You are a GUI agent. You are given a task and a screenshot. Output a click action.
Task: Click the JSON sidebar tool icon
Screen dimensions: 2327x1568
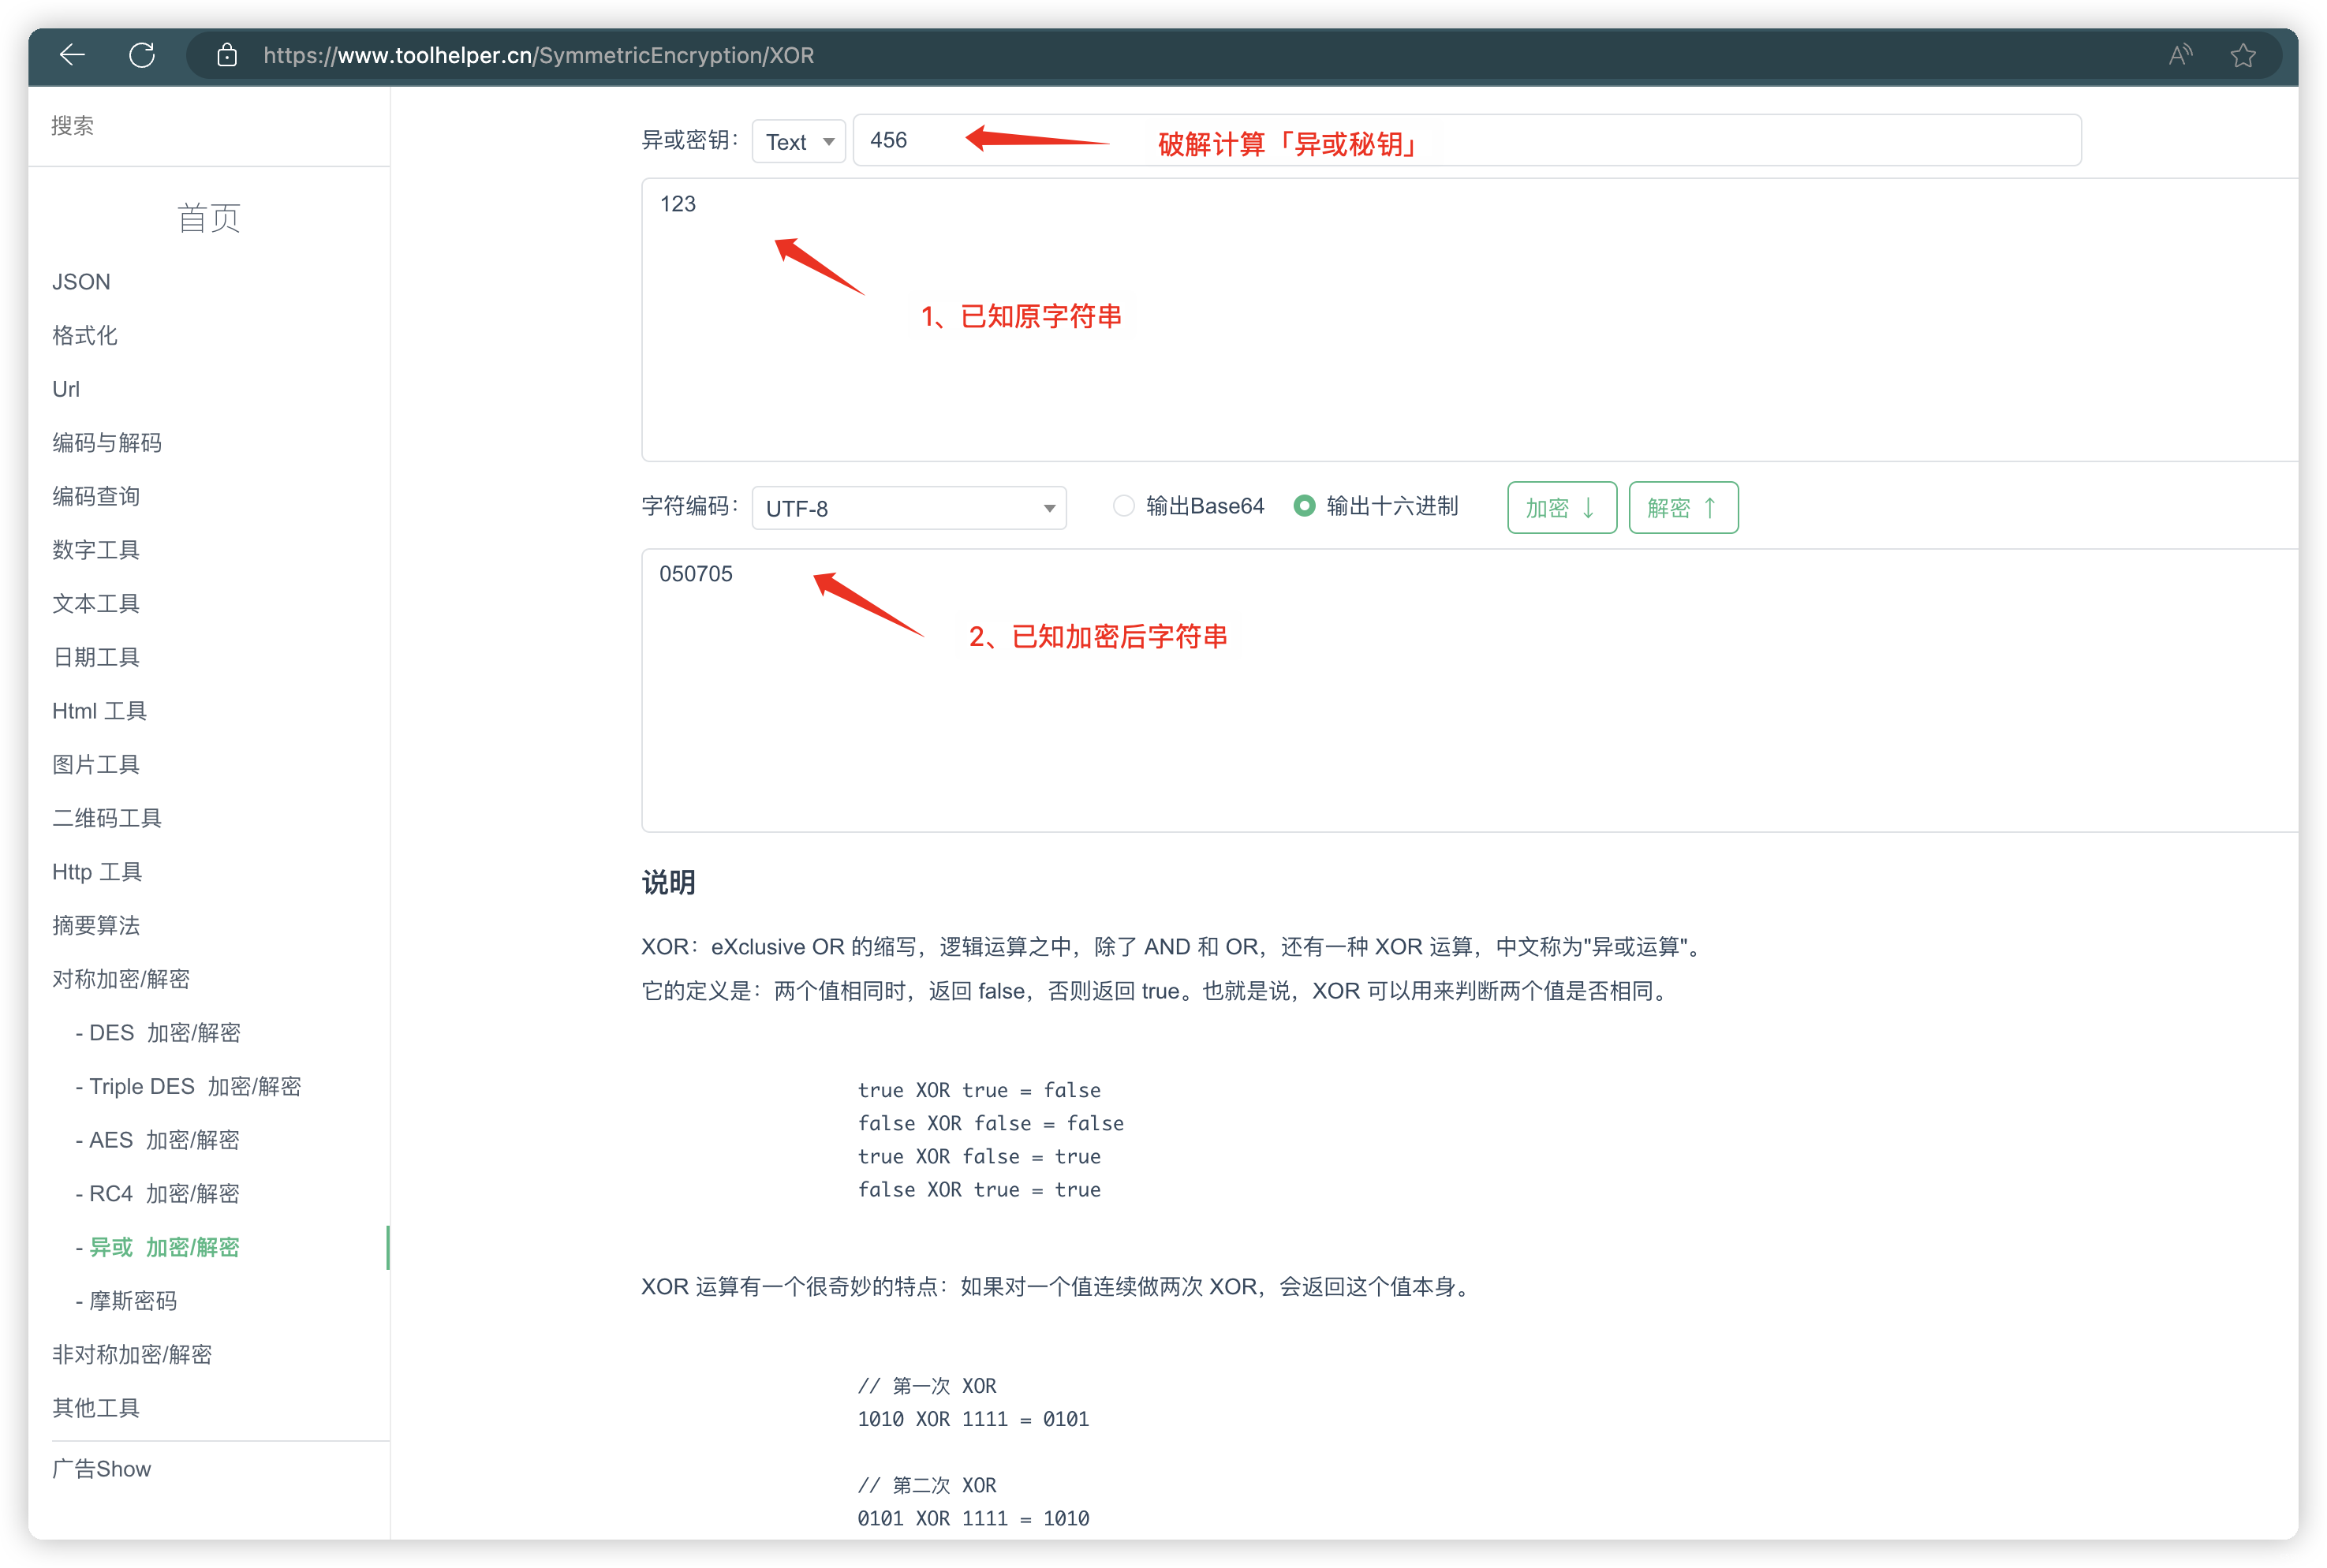point(82,282)
